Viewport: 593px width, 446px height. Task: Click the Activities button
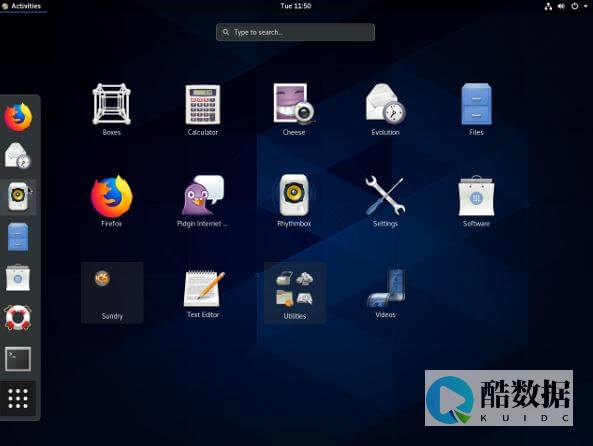coord(22,6)
